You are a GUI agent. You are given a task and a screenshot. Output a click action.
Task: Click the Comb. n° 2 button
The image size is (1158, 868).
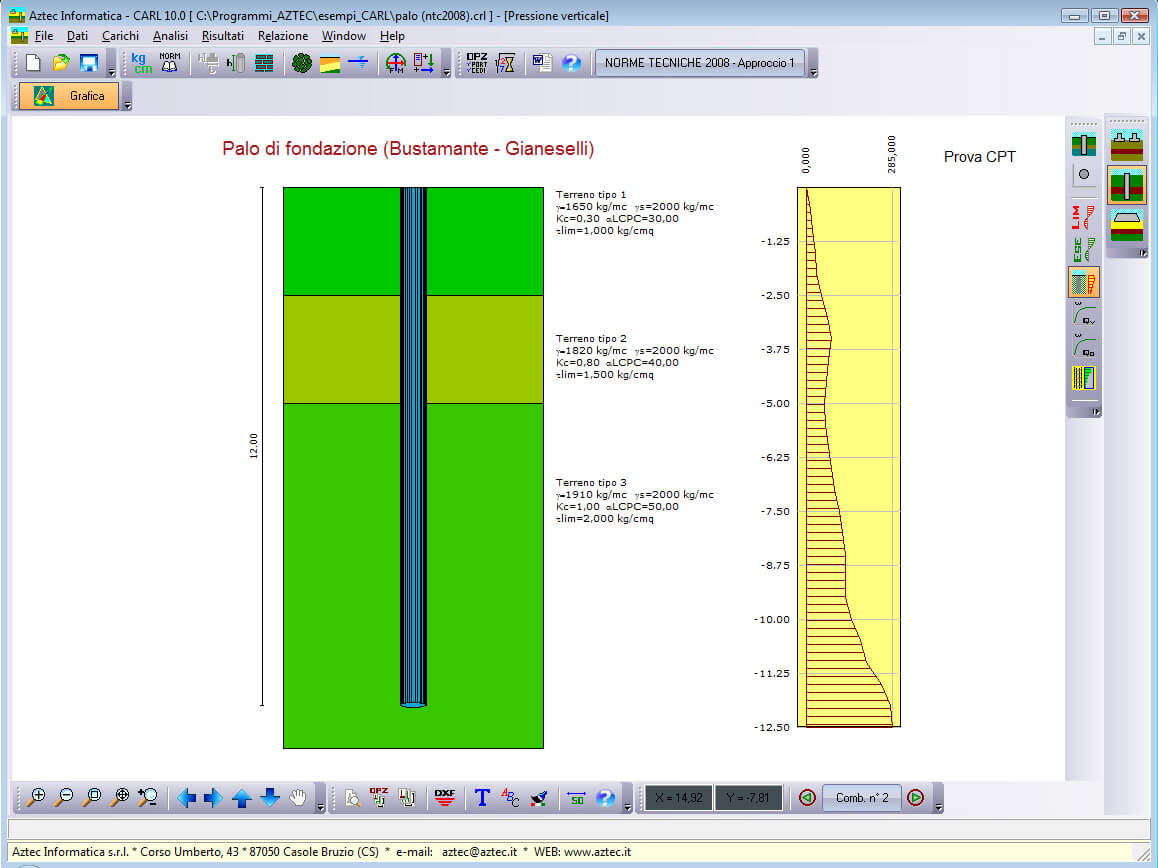point(862,797)
